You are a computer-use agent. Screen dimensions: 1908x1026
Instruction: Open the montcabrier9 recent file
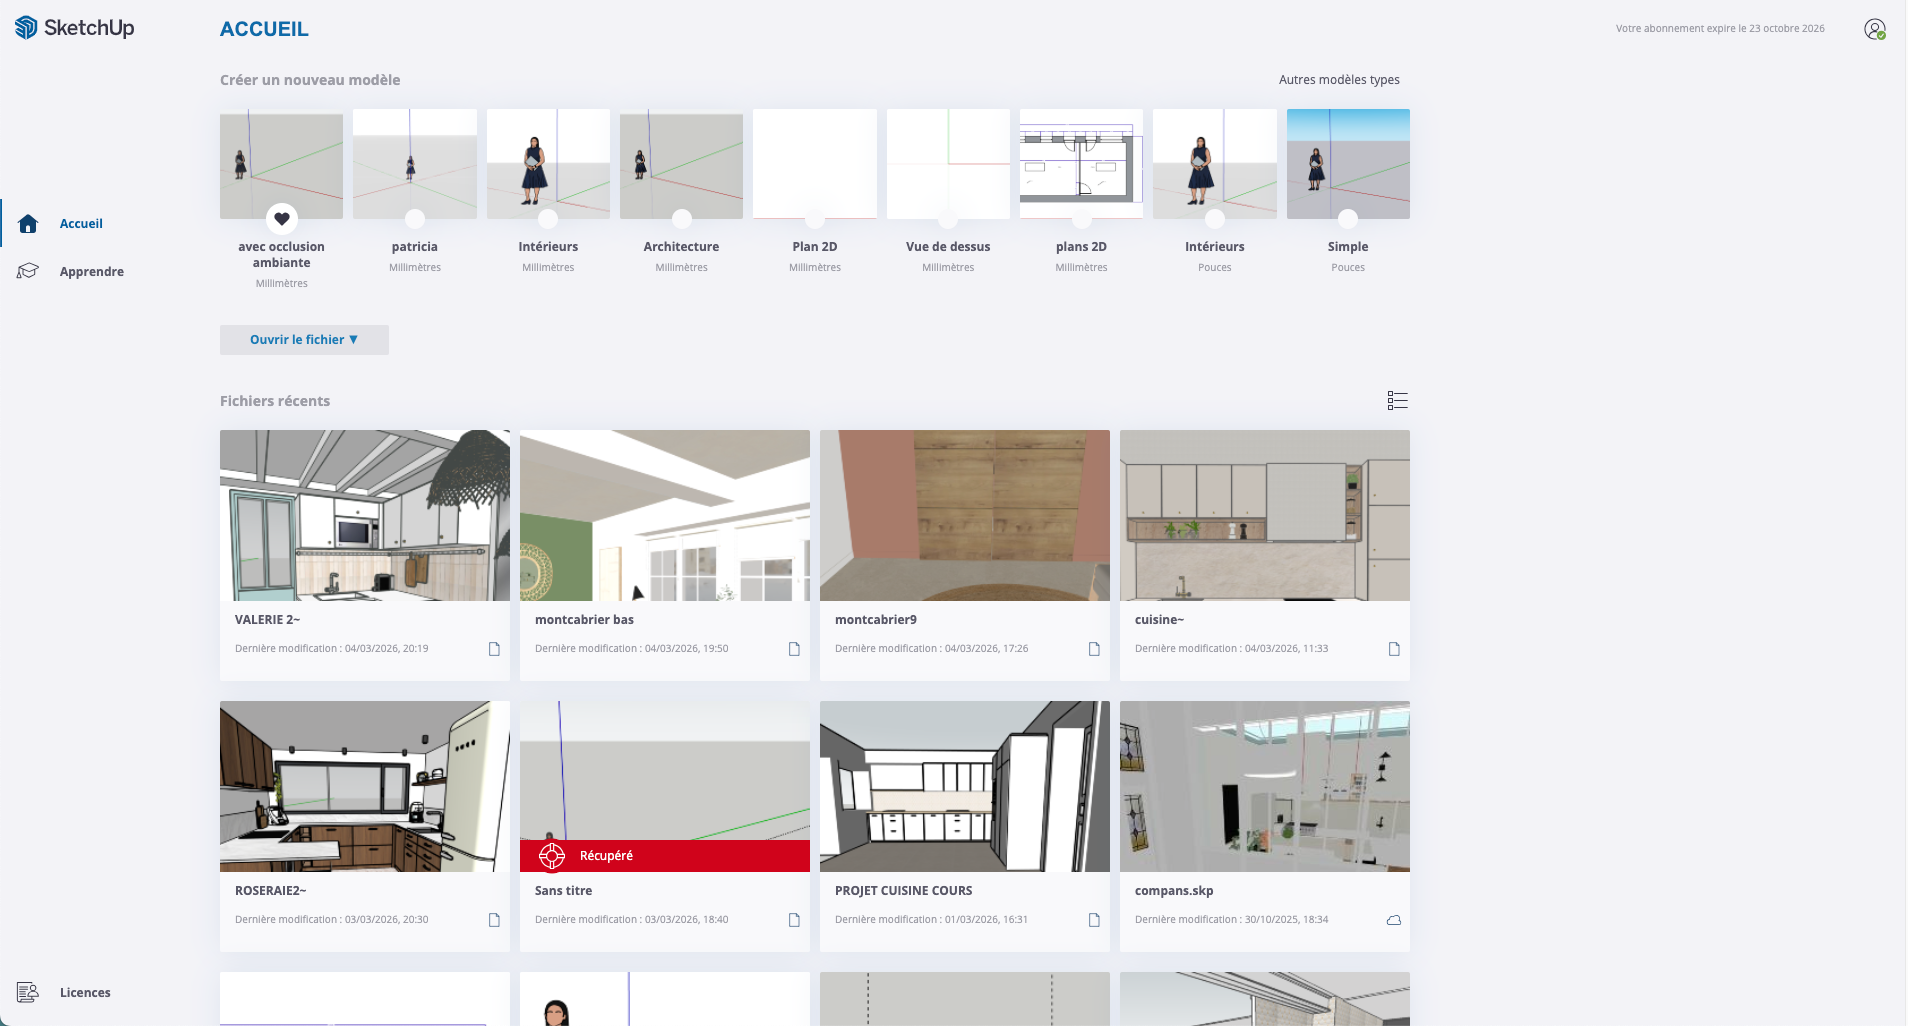(x=964, y=516)
